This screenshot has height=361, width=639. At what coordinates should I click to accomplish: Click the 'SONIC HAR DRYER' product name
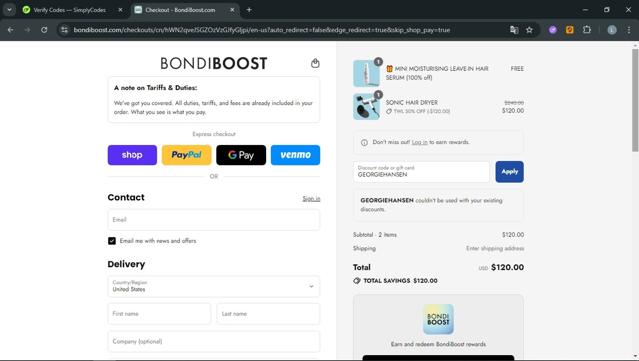pyautogui.click(x=412, y=103)
